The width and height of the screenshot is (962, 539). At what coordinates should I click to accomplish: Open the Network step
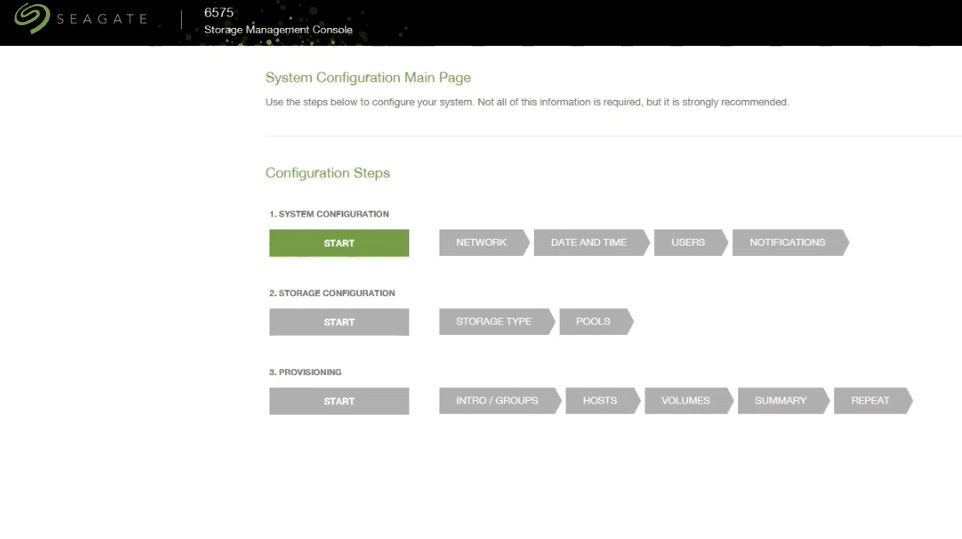[x=483, y=242]
